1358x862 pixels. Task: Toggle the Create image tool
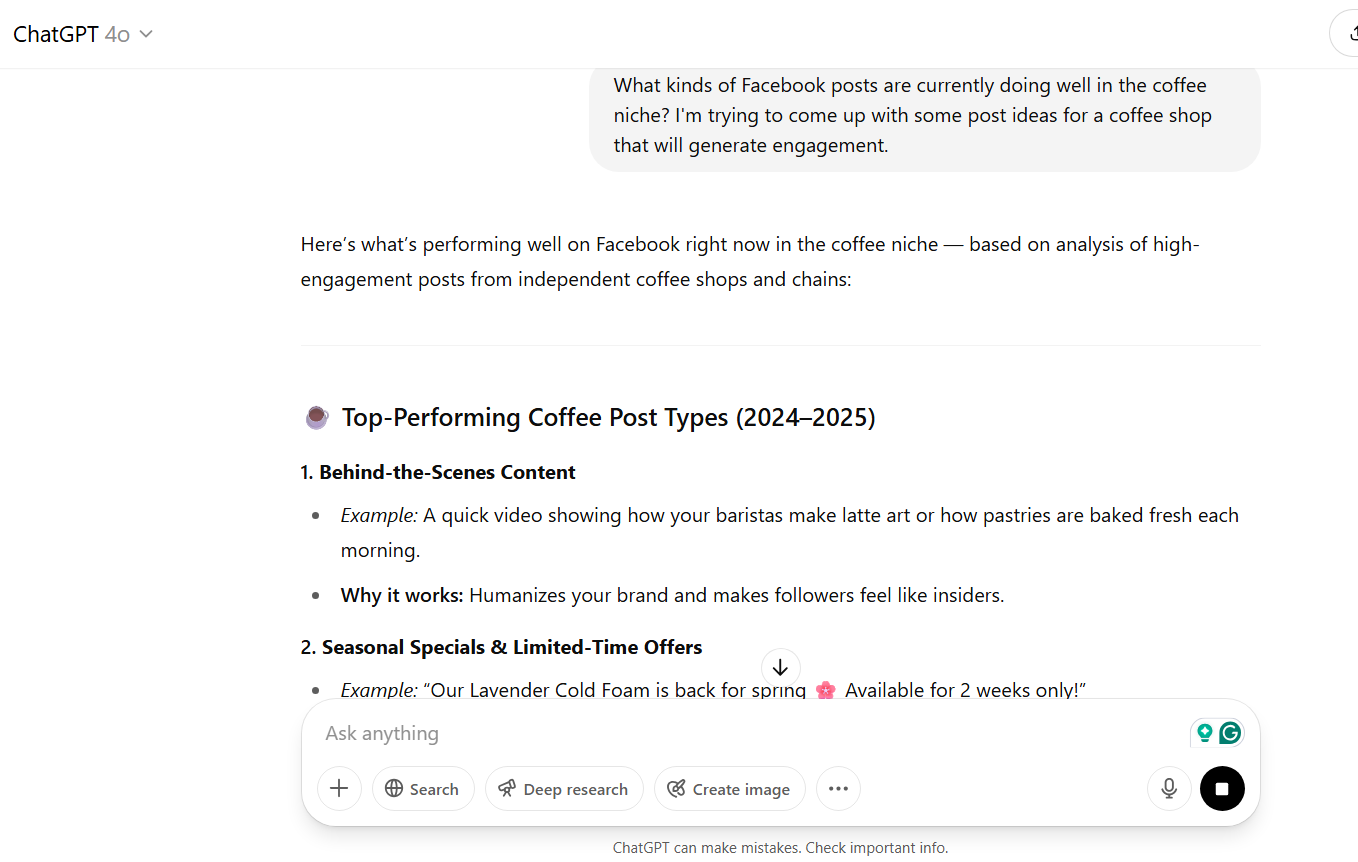[x=729, y=789]
